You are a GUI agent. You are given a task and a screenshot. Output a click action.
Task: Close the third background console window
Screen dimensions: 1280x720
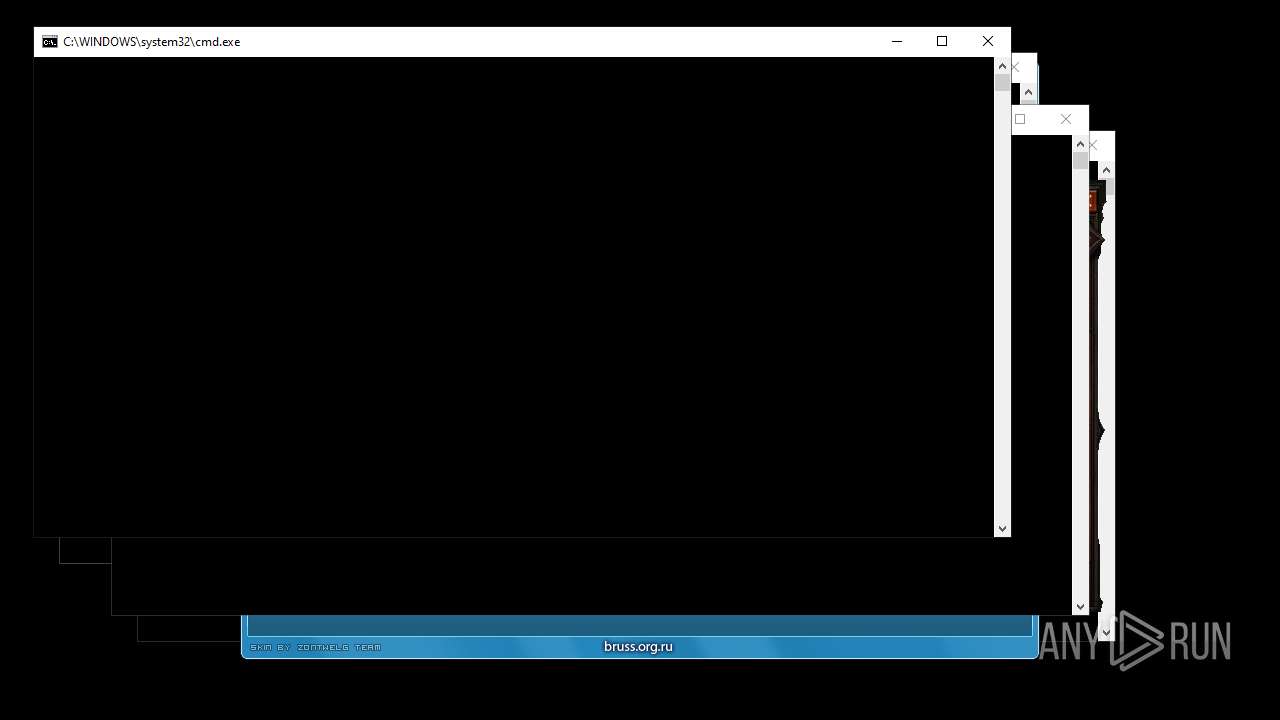point(1066,119)
